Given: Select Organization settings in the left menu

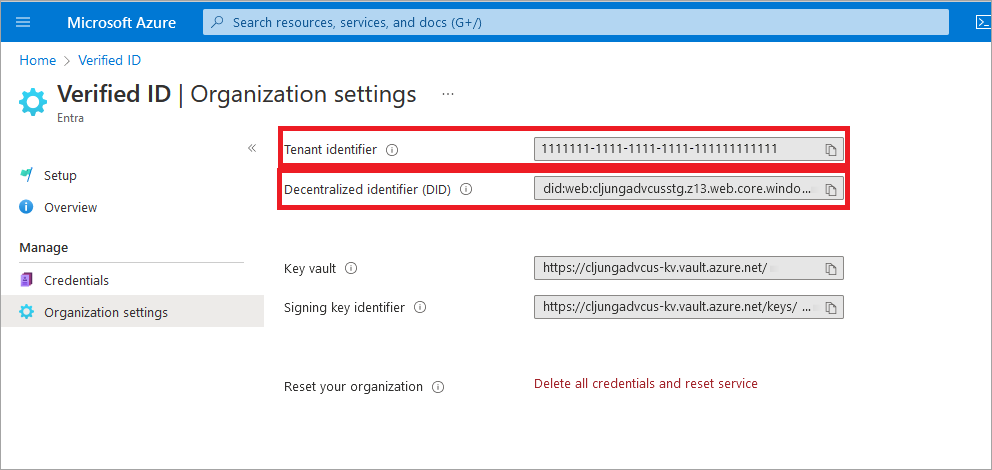Looking at the screenshot, I should point(132,312).
